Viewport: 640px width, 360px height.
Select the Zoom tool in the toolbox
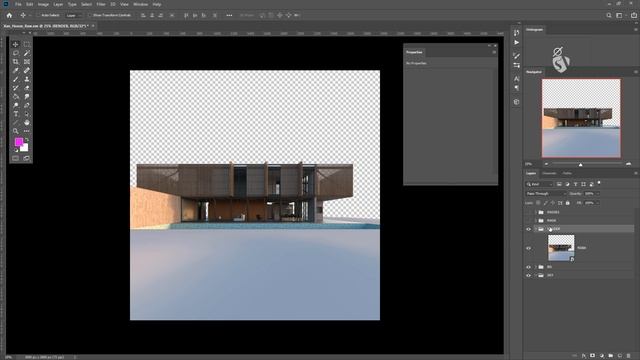pos(16,131)
